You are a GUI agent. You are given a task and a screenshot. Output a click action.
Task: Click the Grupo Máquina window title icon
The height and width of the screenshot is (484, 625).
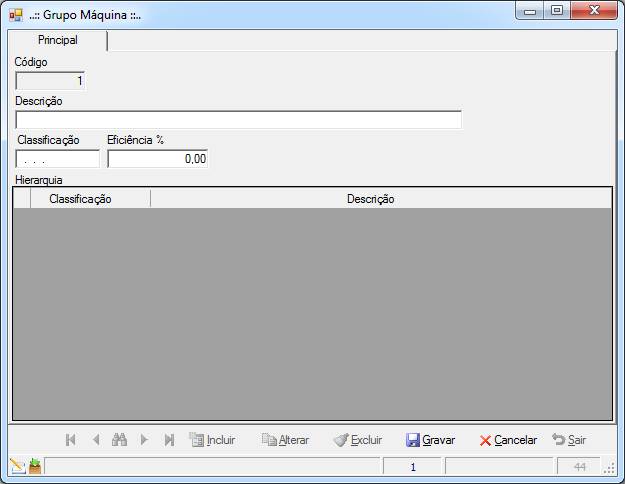[16, 15]
